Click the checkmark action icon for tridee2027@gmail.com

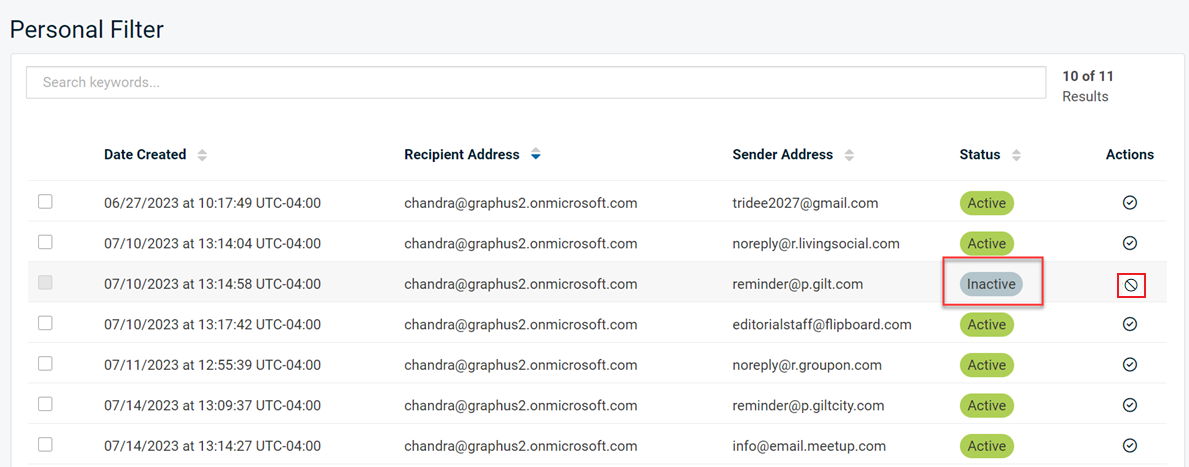click(x=1129, y=202)
